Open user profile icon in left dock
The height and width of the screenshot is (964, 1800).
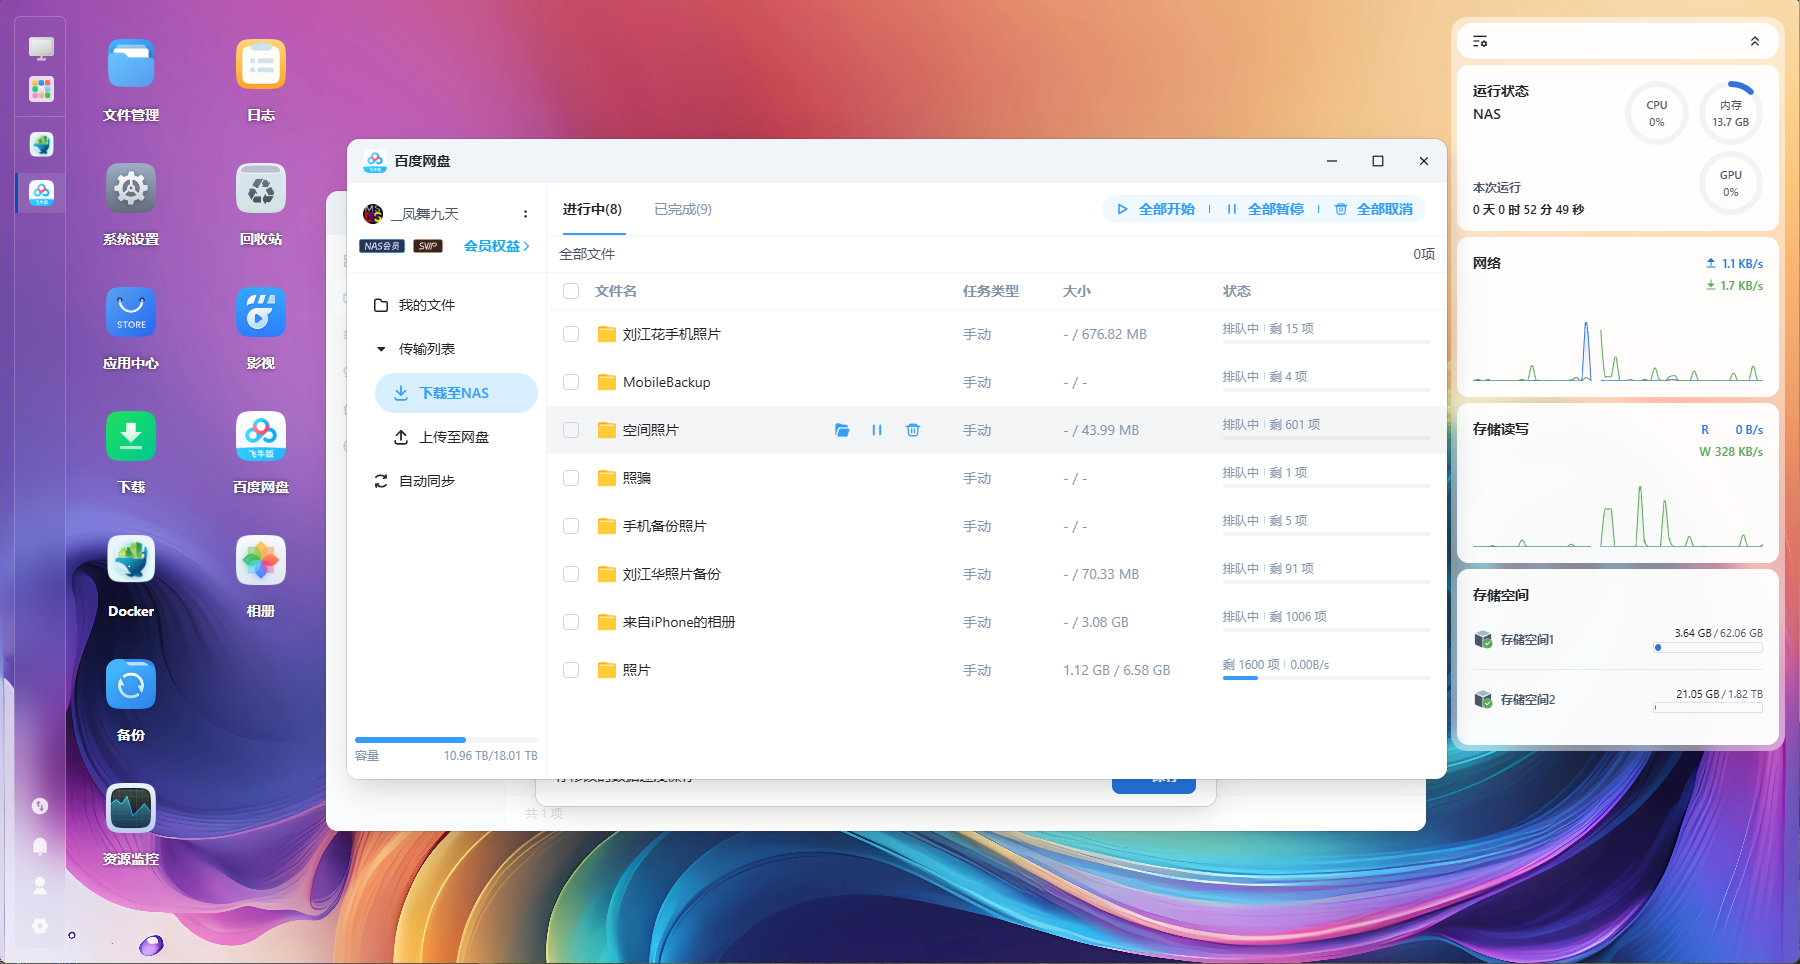tap(40, 886)
